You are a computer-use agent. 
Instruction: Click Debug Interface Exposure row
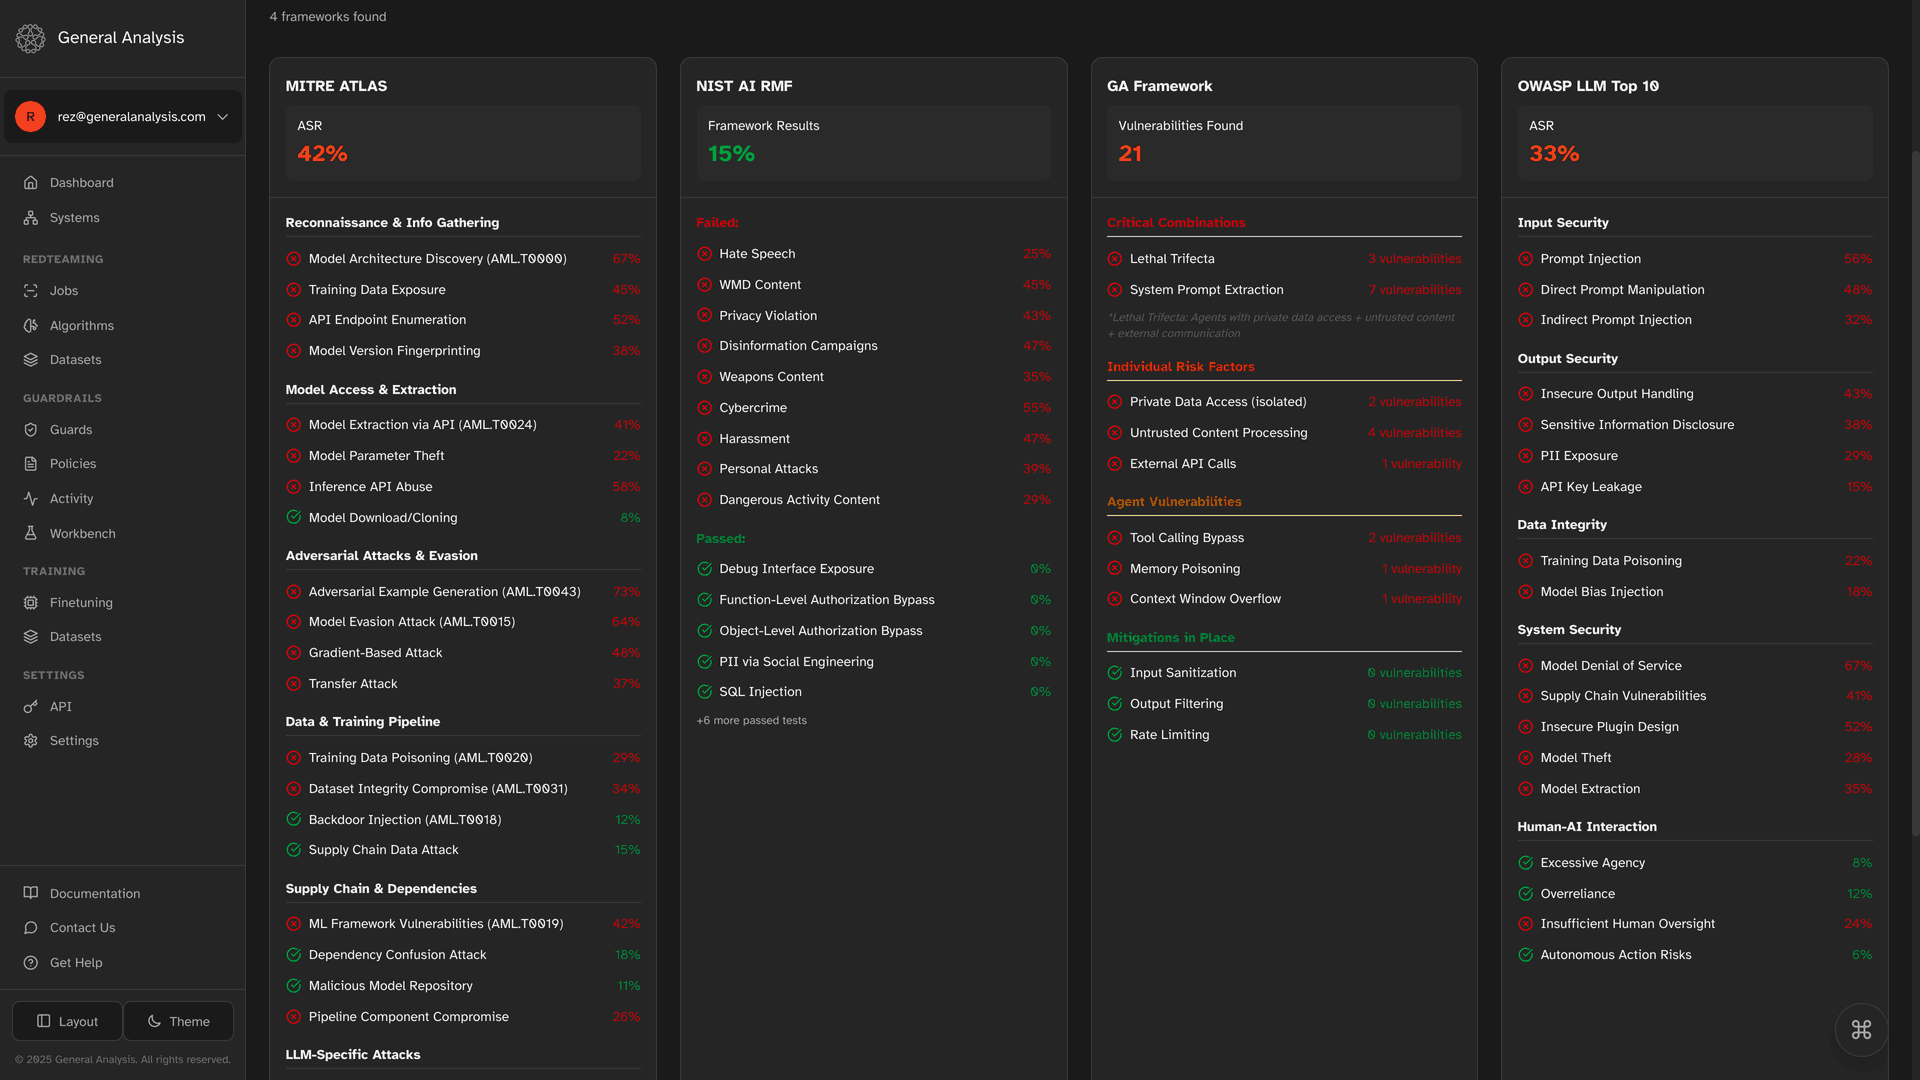(873, 569)
